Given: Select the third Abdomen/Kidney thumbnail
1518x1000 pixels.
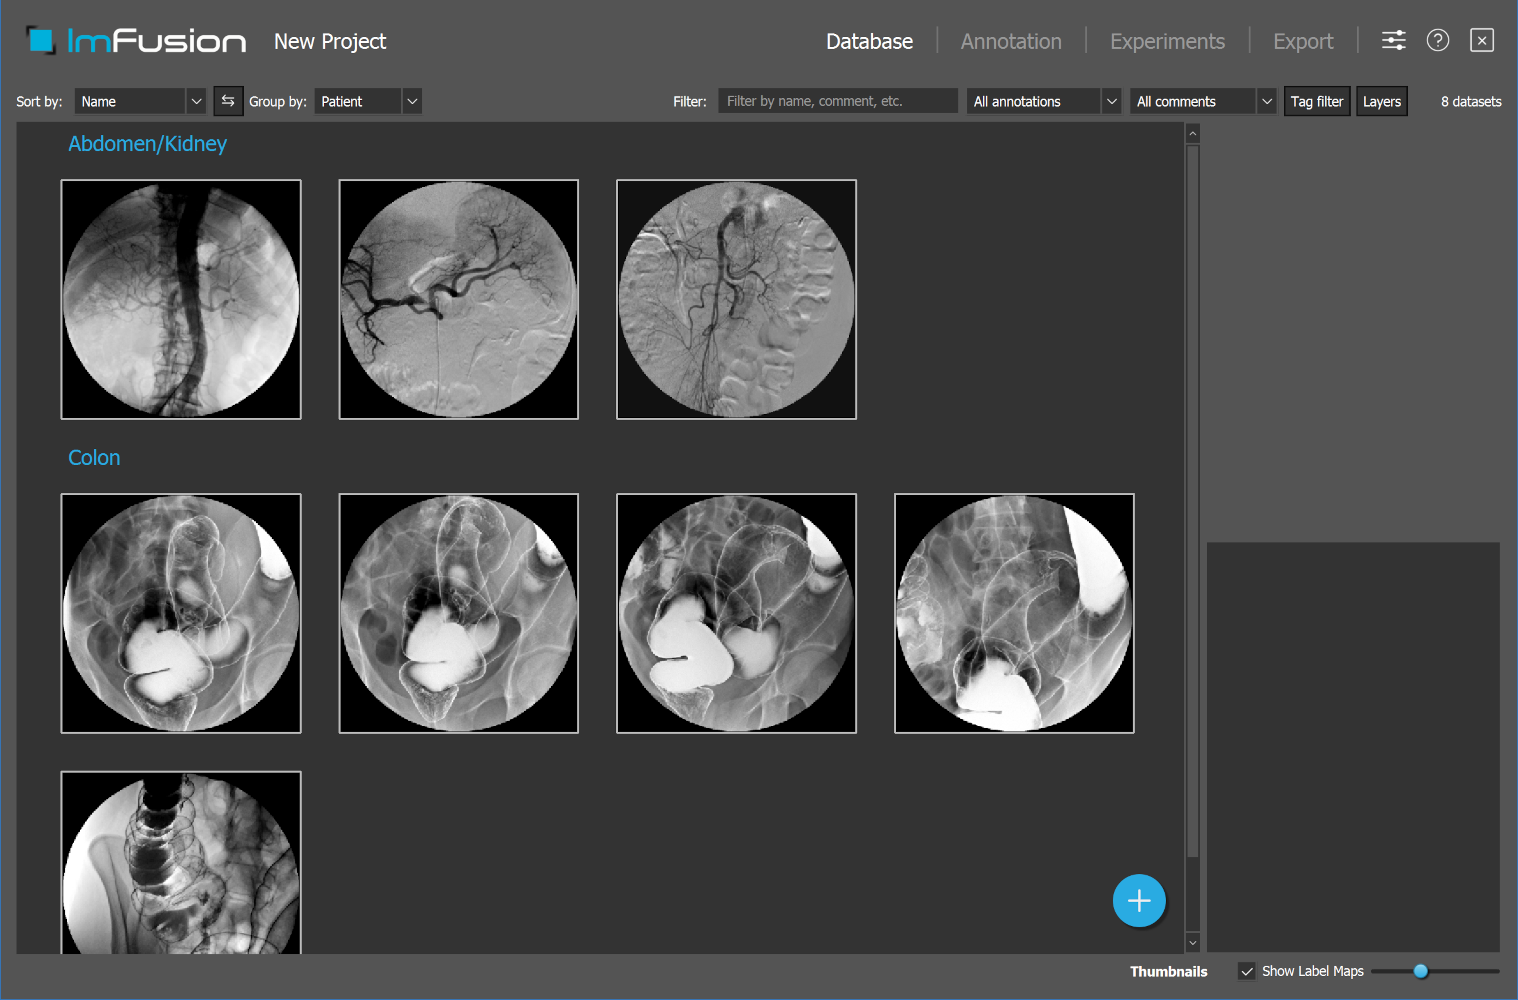Looking at the screenshot, I should pos(737,299).
